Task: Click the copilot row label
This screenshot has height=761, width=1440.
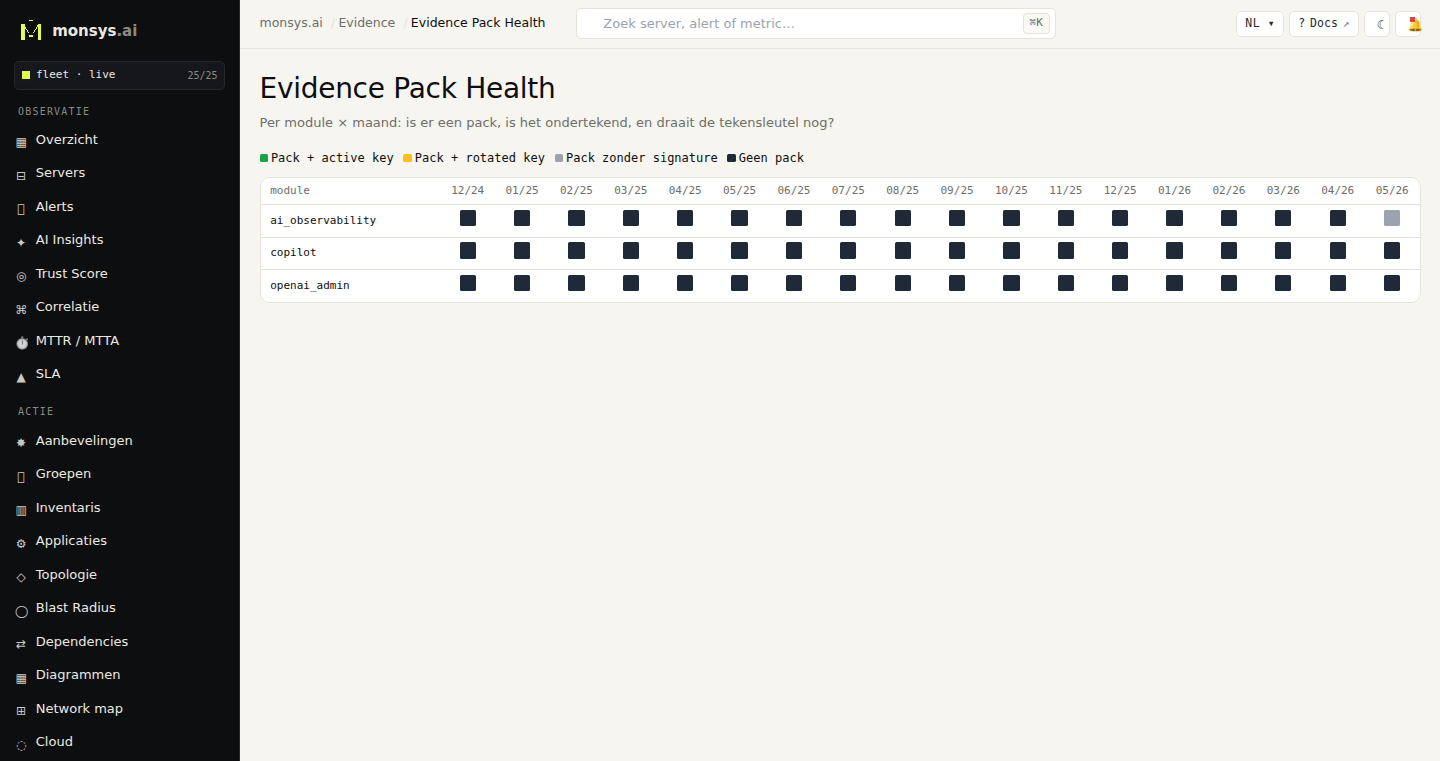Action: click(x=293, y=253)
